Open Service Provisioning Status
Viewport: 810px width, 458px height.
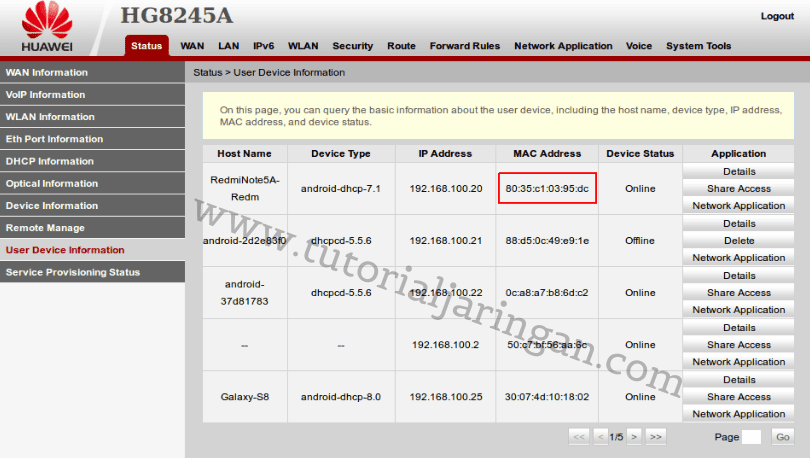coord(92,272)
